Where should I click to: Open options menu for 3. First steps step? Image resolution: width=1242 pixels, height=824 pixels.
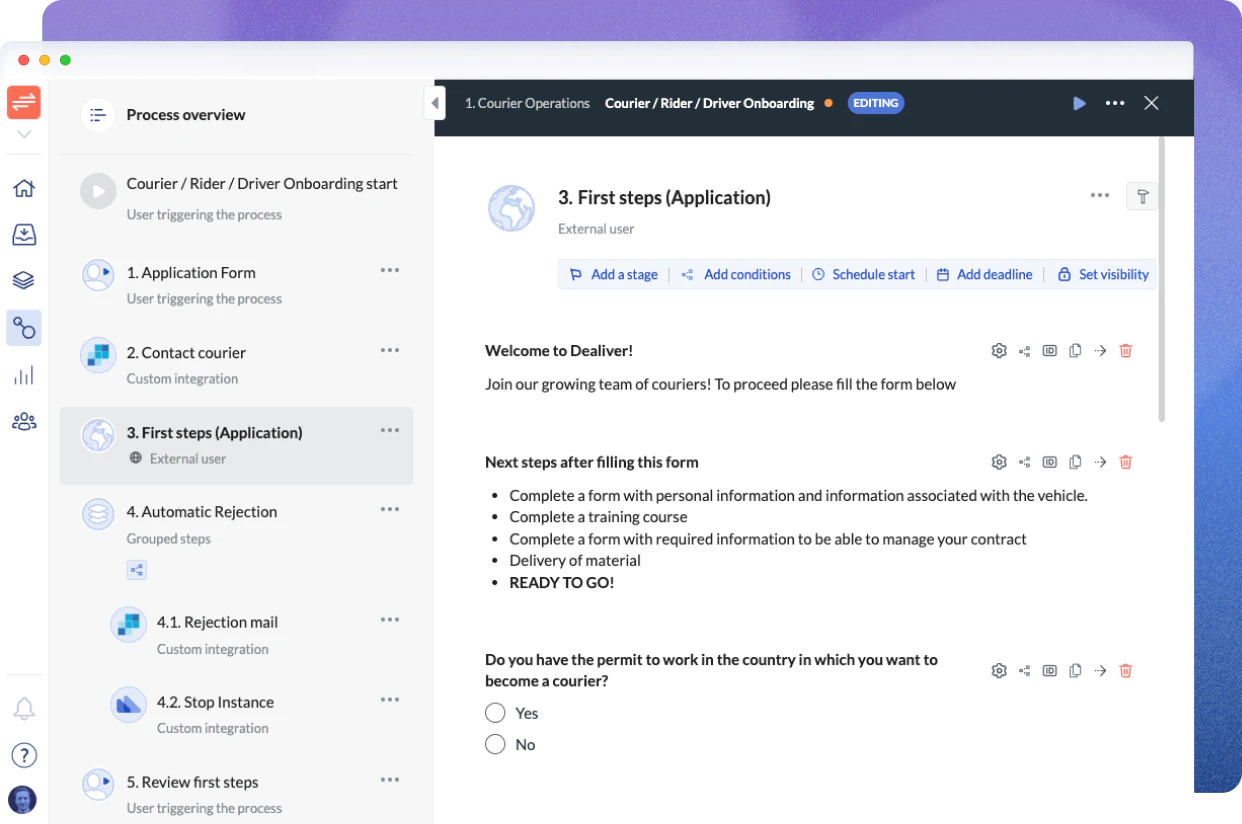coord(390,430)
